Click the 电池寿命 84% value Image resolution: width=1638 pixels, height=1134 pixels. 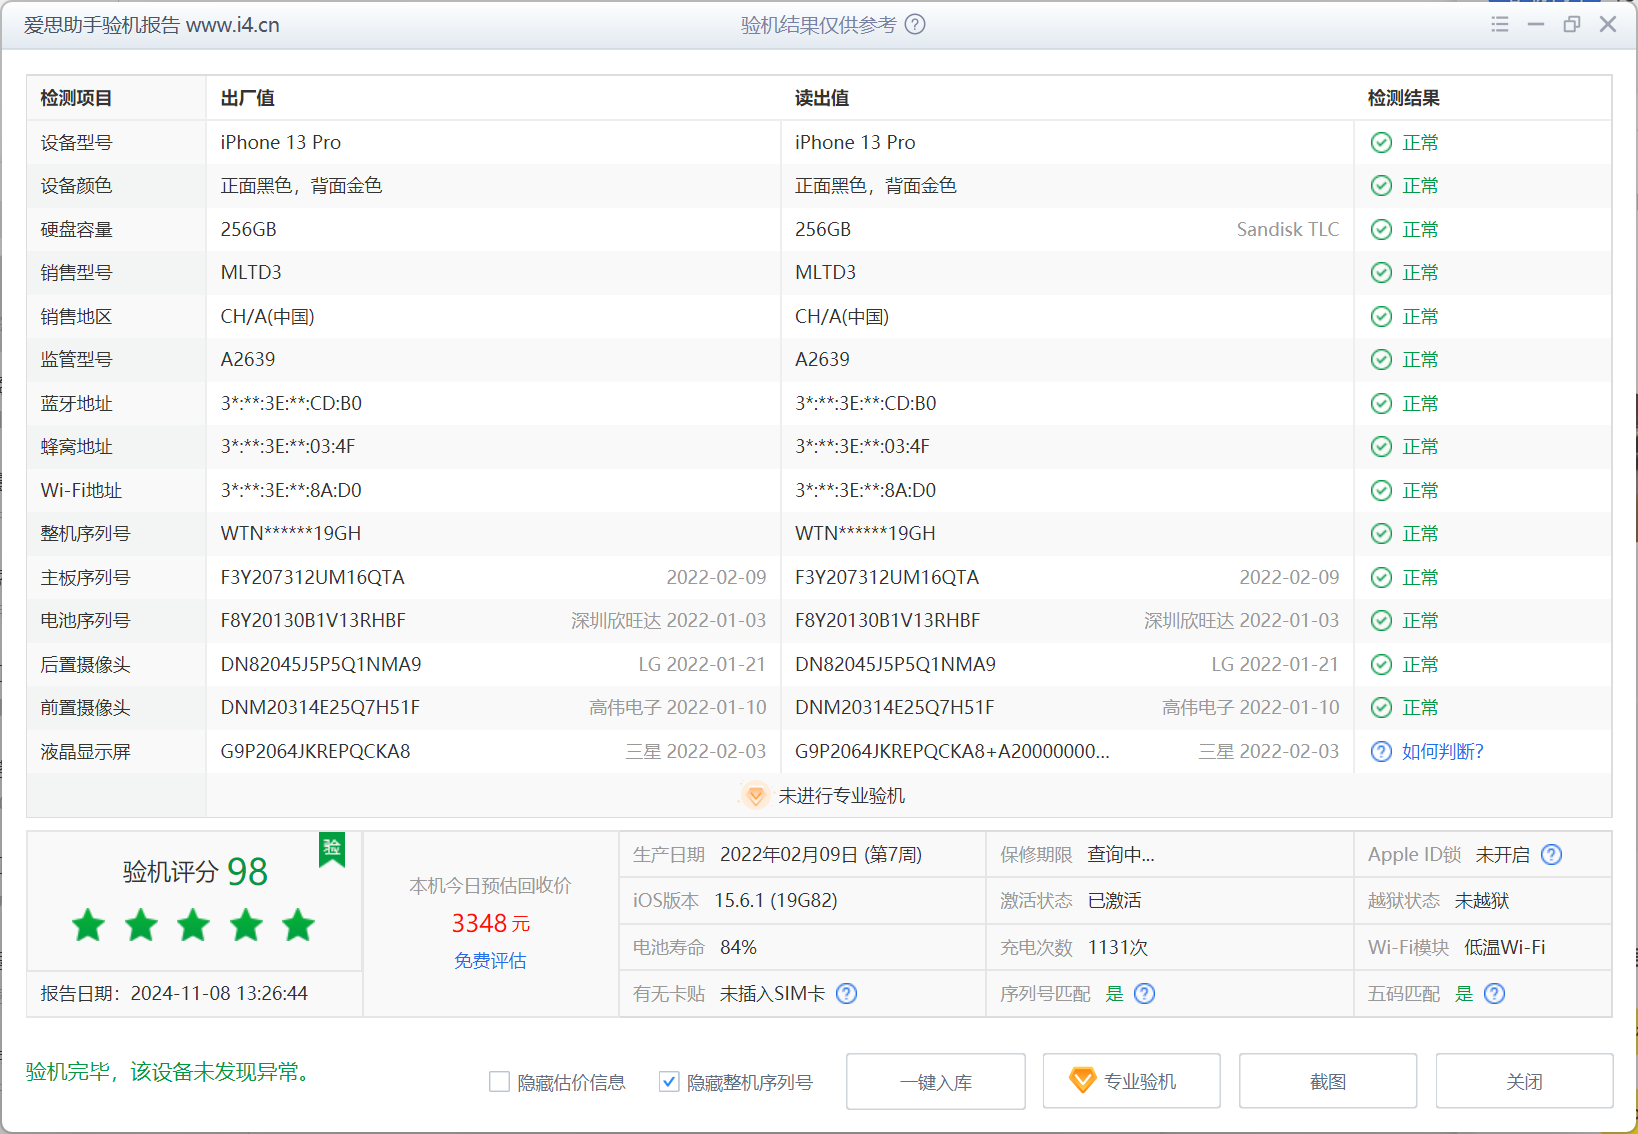[x=738, y=948]
